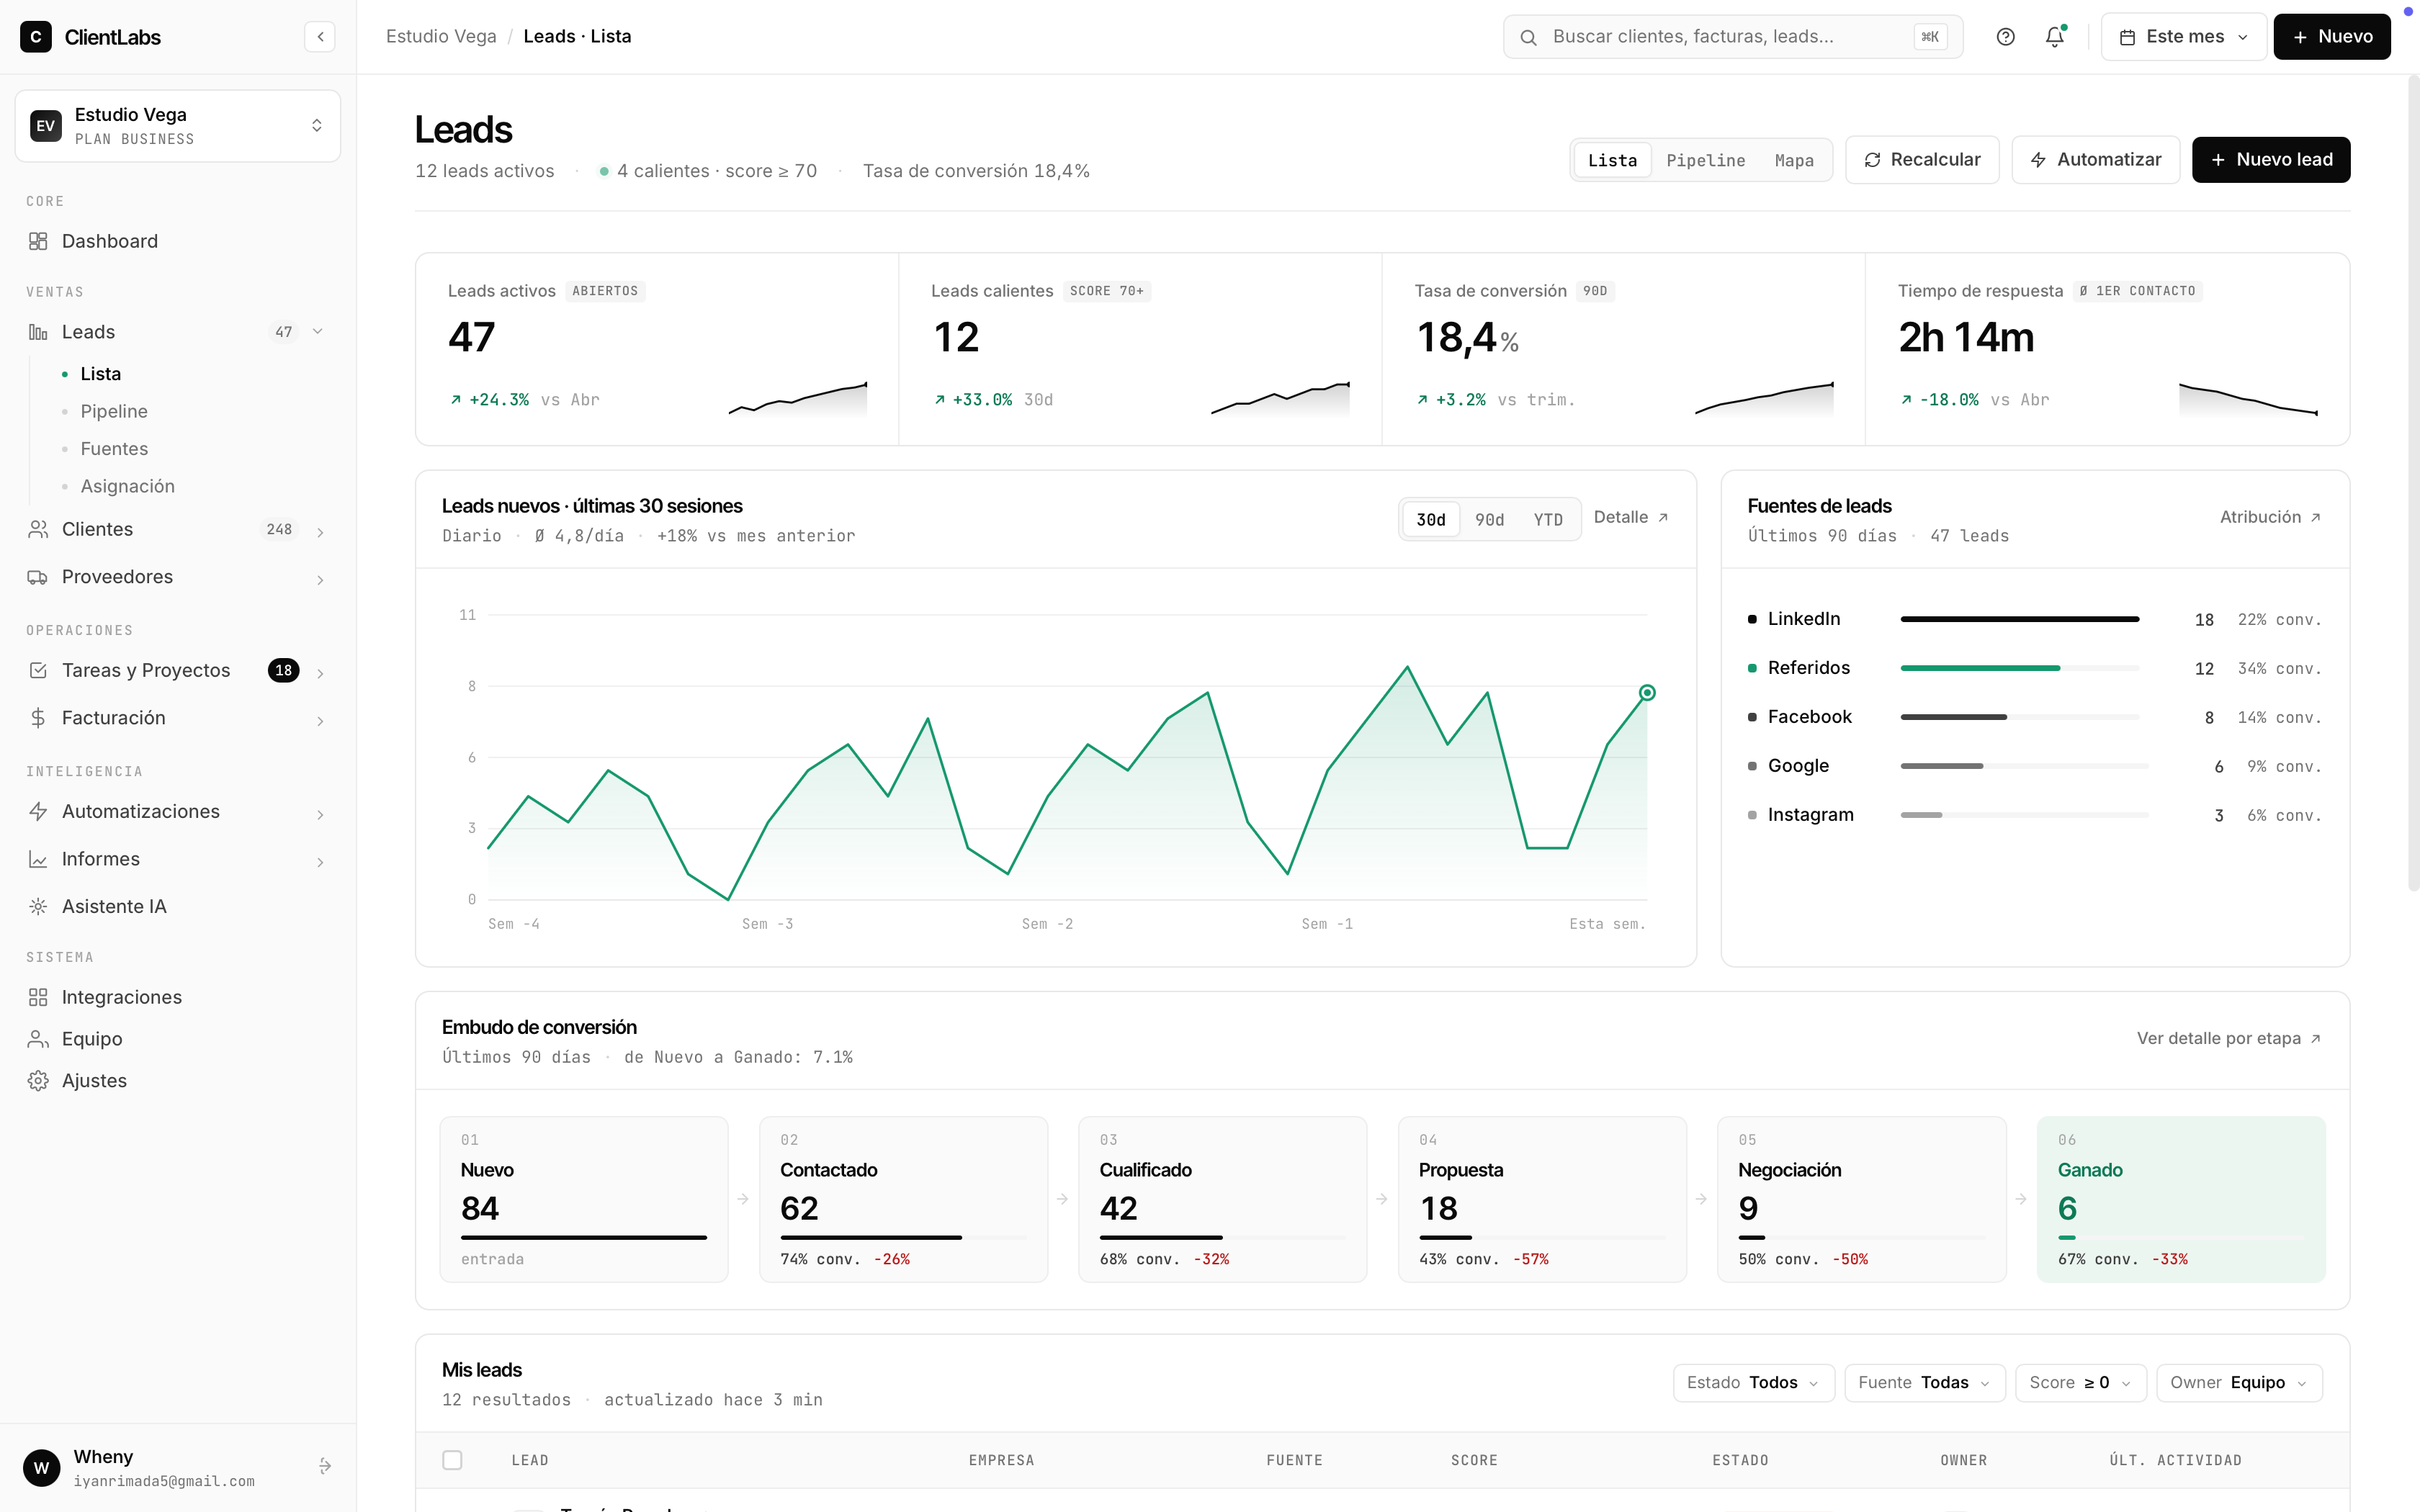Switch chart range to 30d
2420x1512 pixels.
[1431, 519]
